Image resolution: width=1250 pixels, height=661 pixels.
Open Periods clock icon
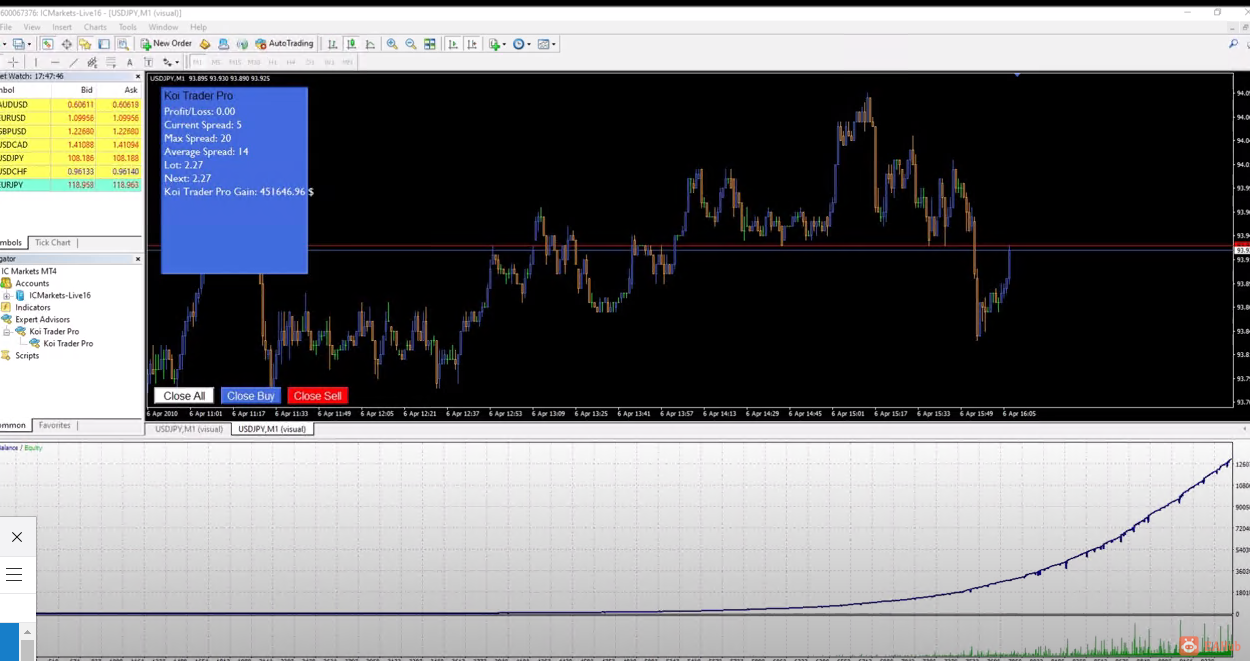tap(519, 44)
